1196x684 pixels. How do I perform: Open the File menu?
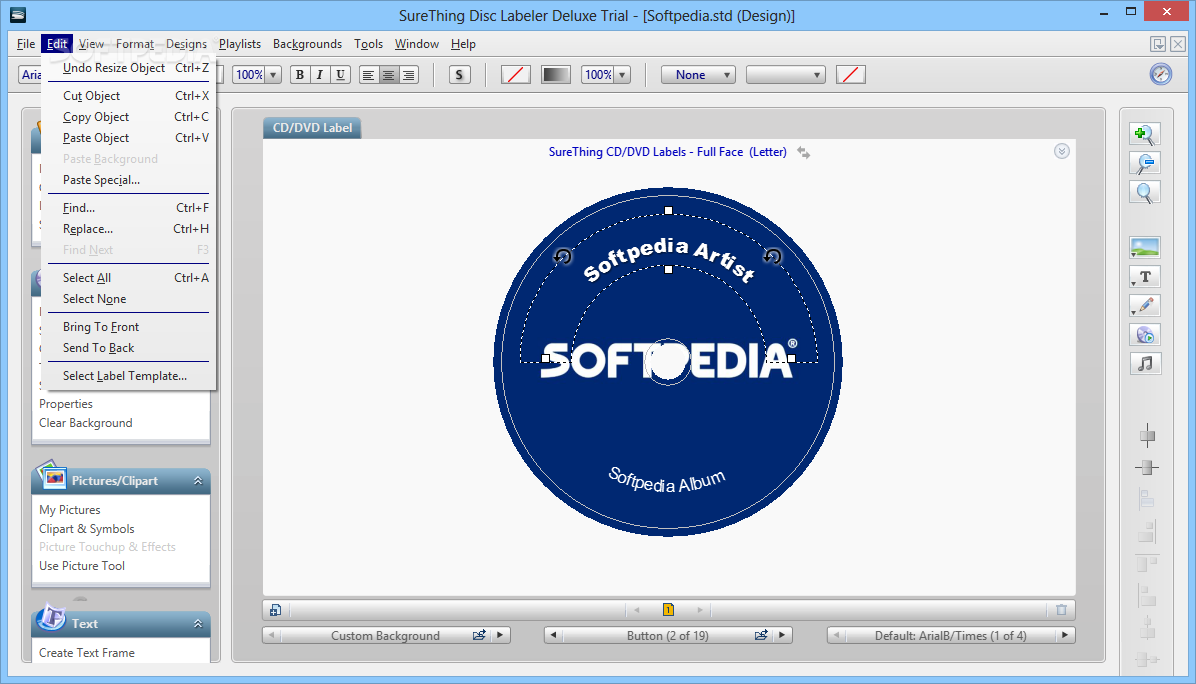click(26, 44)
